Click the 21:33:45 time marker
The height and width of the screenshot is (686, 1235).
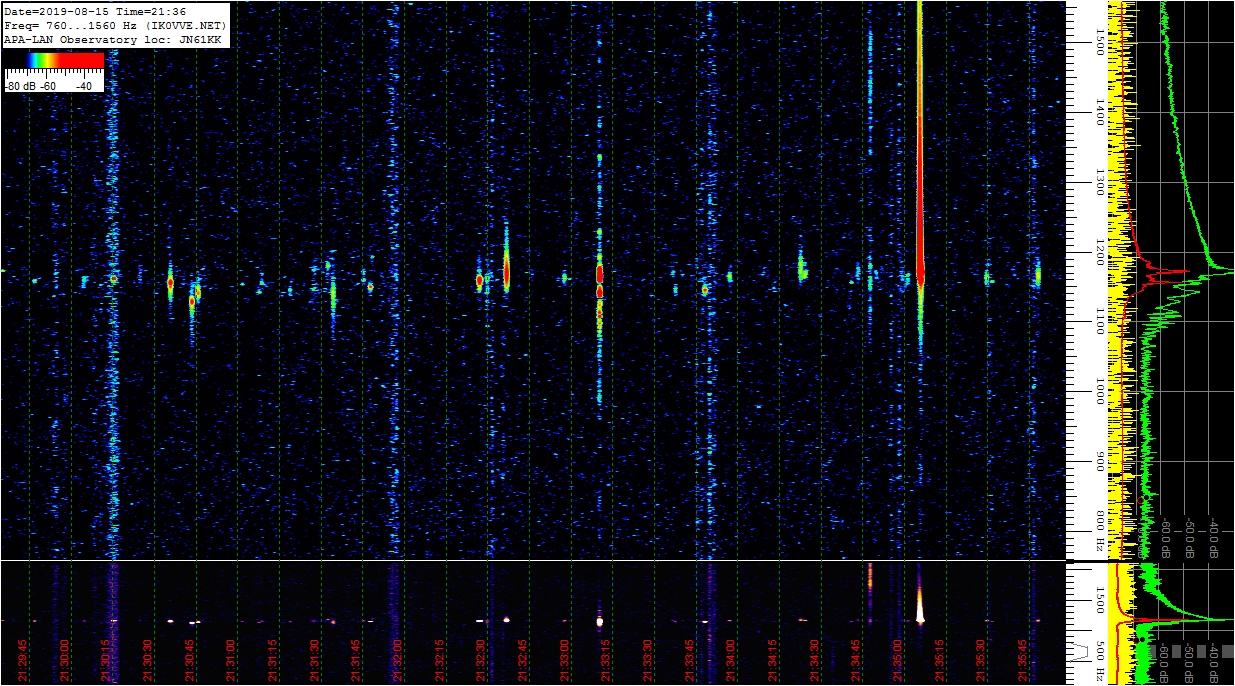click(691, 661)
